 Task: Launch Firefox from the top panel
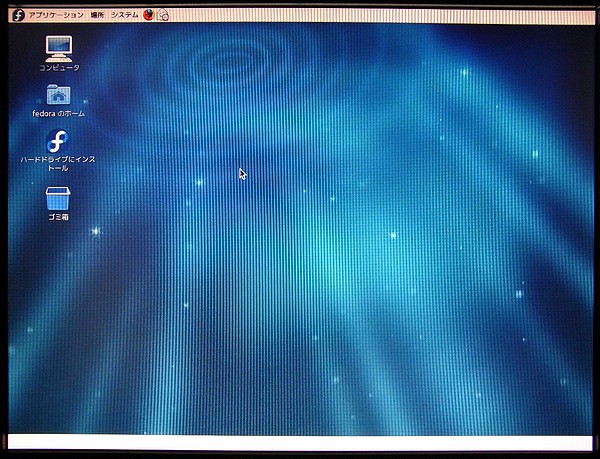point(148,15)
